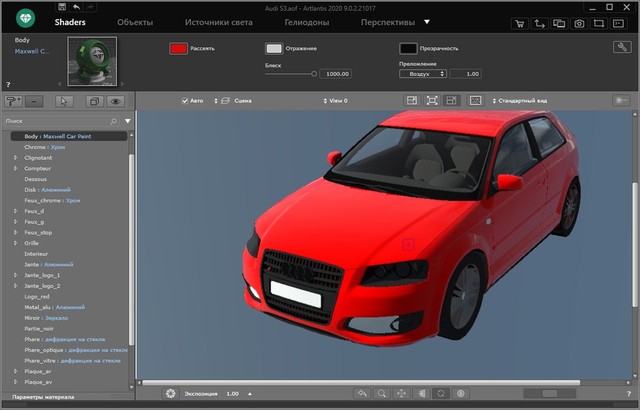The height and width of the screenshot is (410, 640).
Task: Switch to the Объекты tab
Action: tap(135, 21)
